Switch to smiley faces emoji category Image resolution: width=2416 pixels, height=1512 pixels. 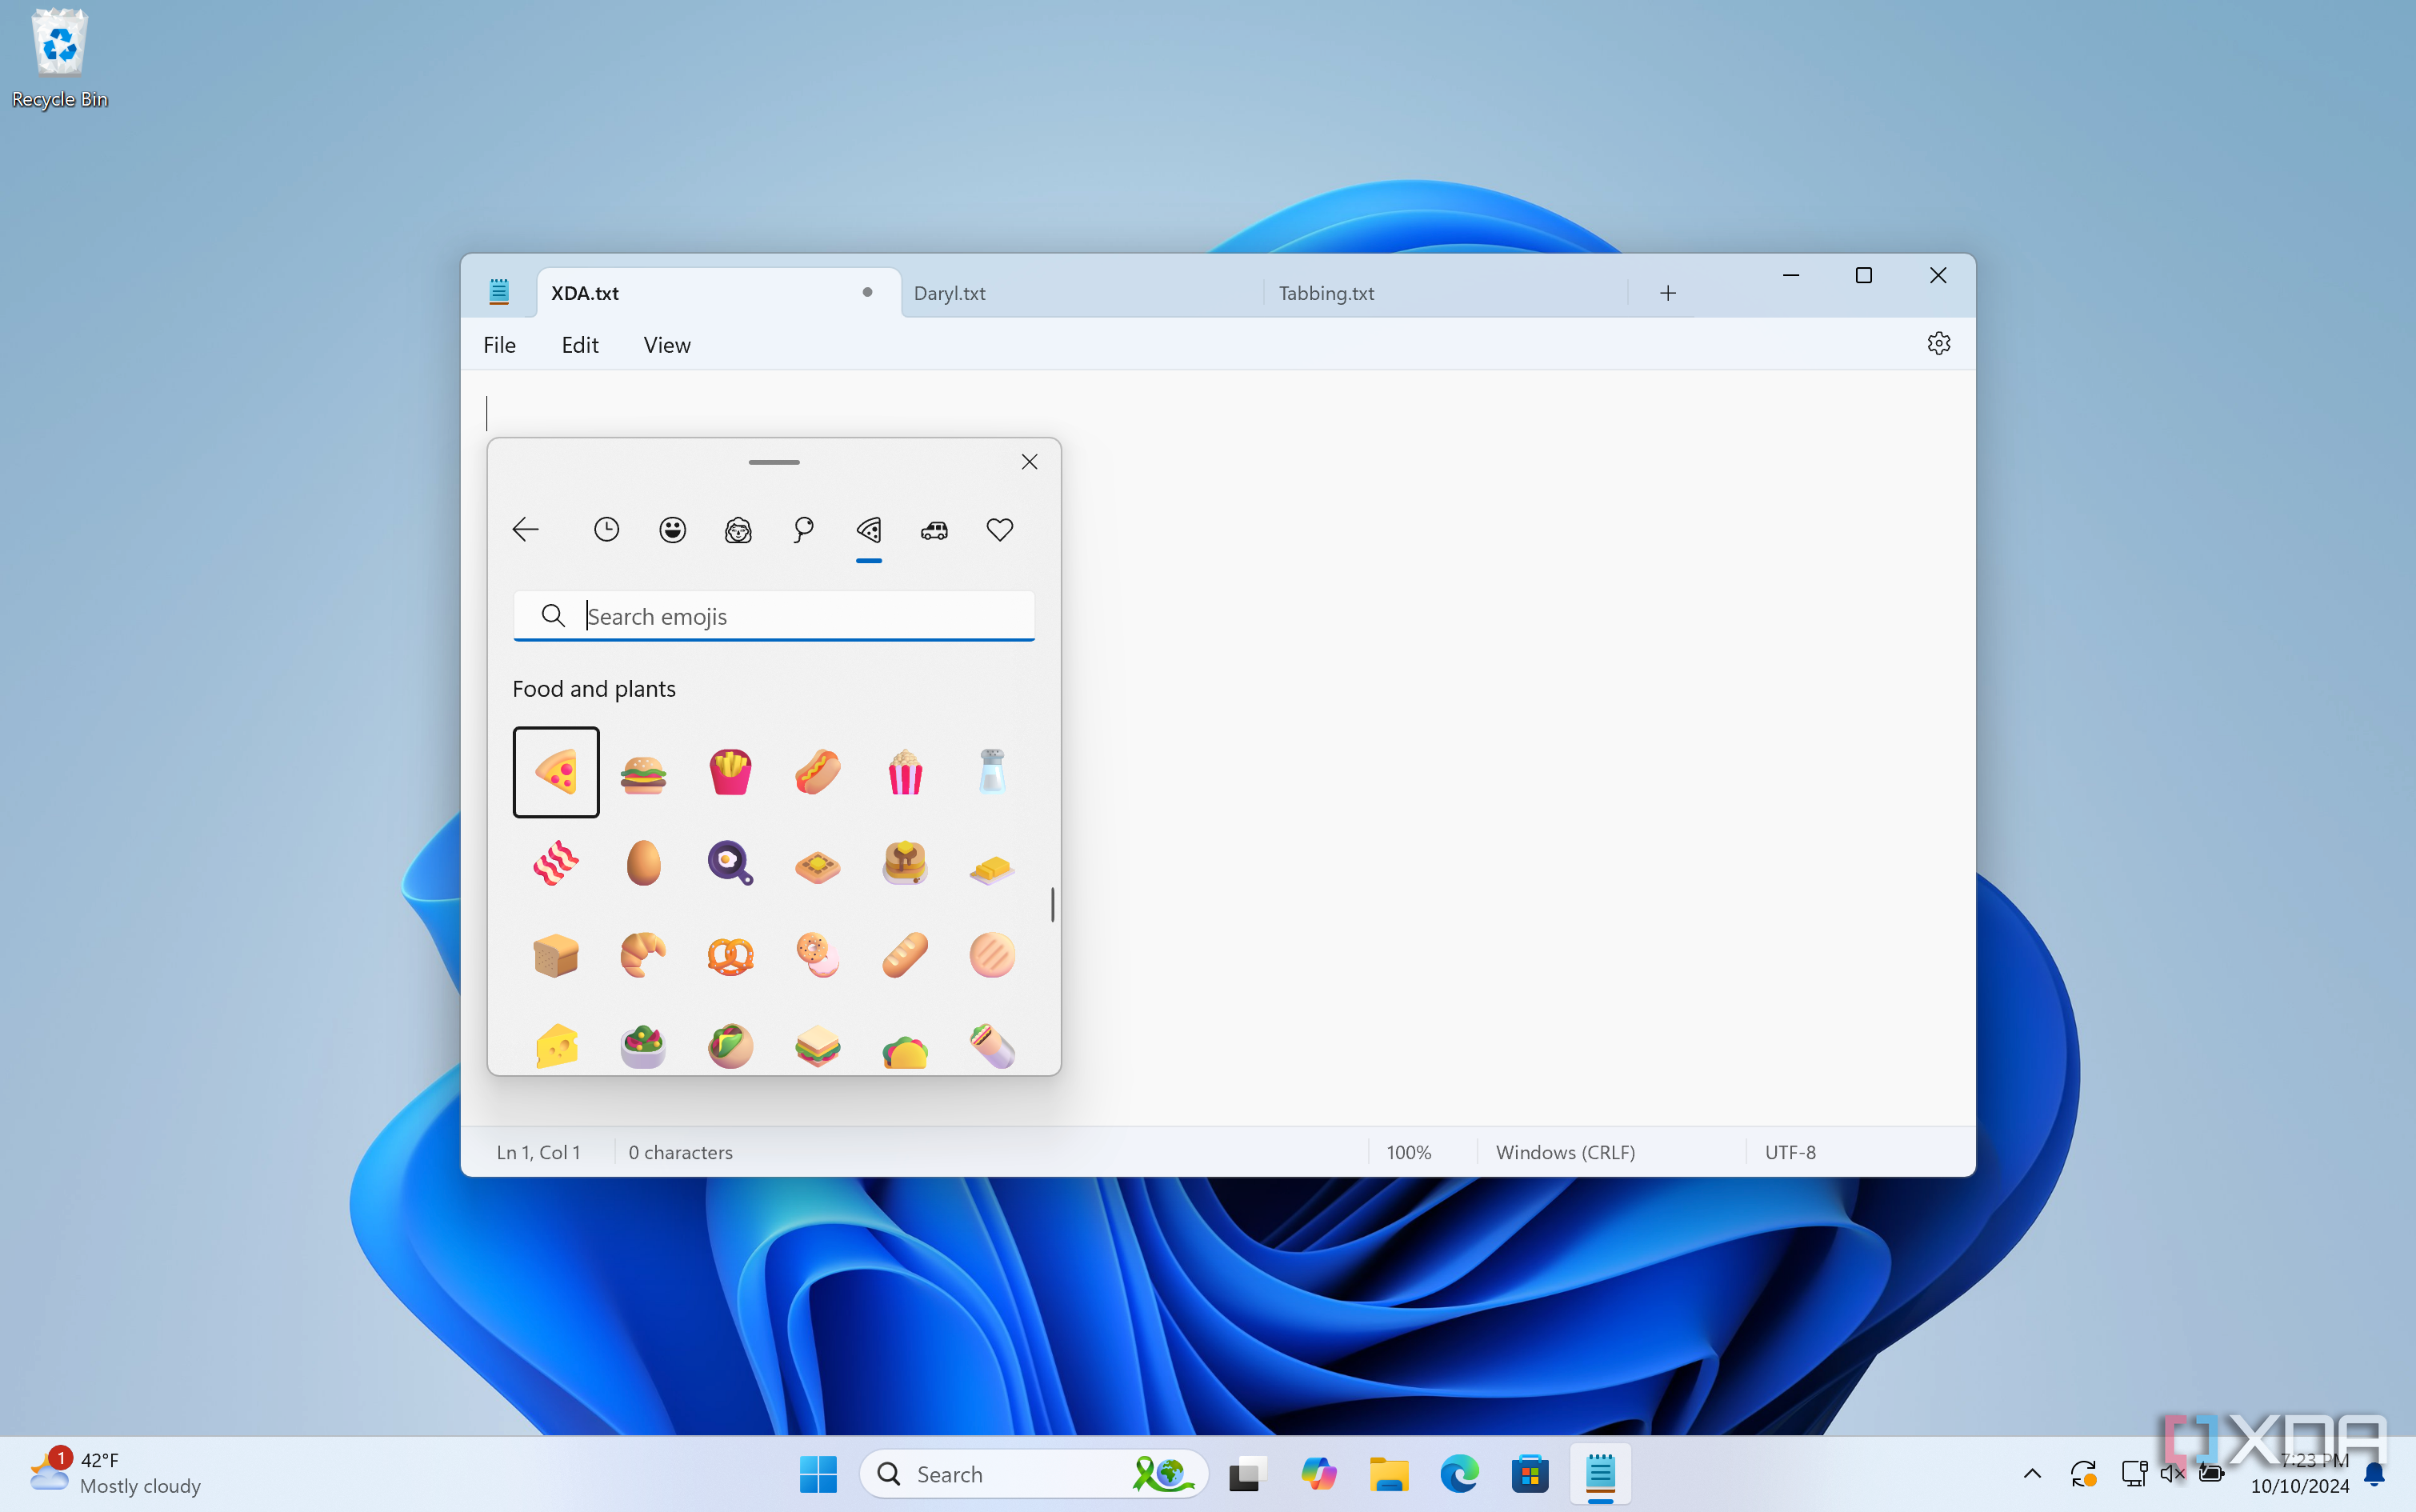(672, 529)
